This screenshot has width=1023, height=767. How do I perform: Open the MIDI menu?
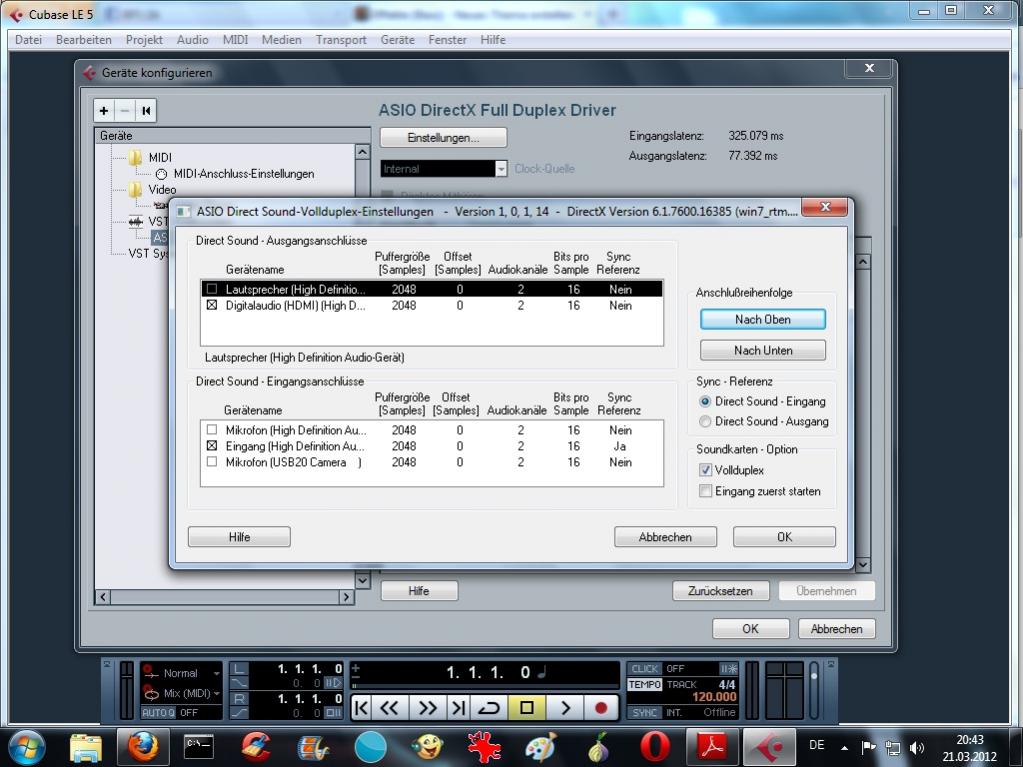(x=236, y=40)
